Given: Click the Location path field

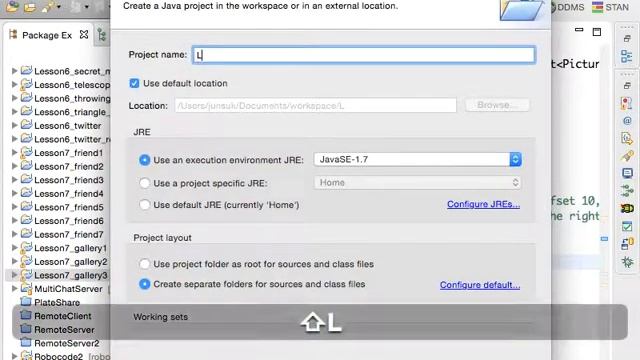Looking at the screenshot, I should (x=316, y=105).
